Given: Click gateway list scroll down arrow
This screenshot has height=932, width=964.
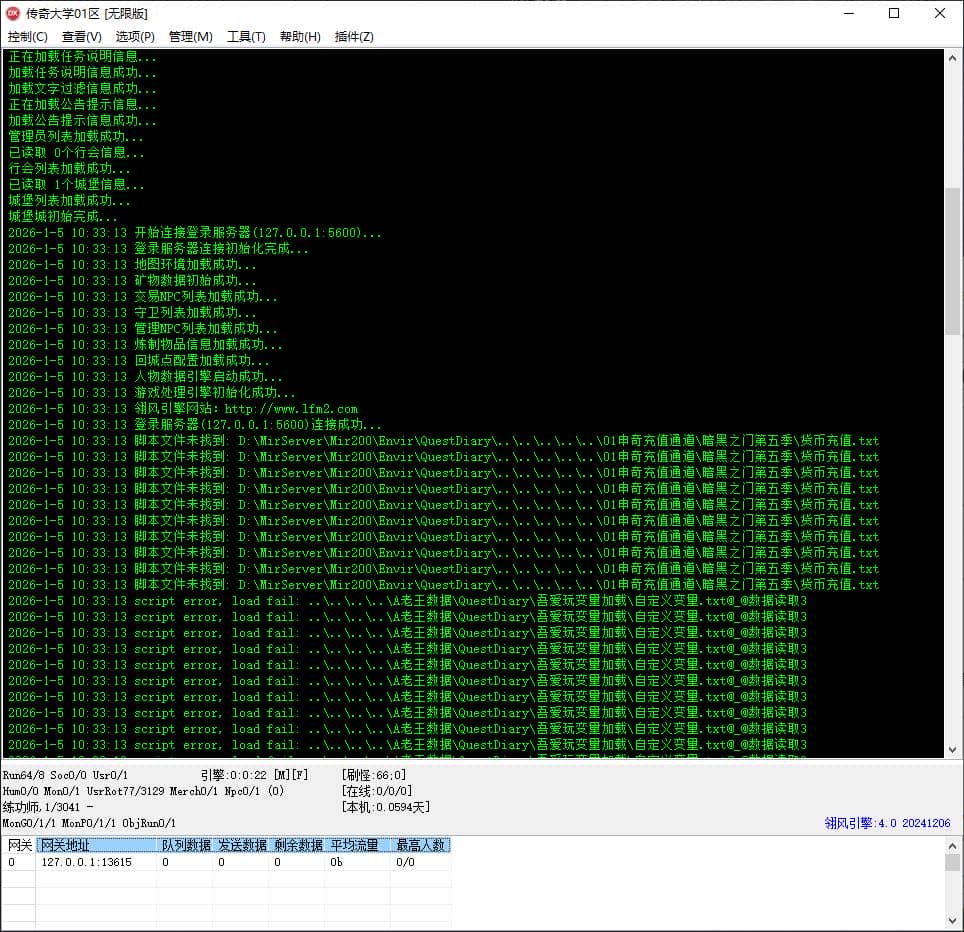Looking at the screenshot, I should (x=952, y=922).
